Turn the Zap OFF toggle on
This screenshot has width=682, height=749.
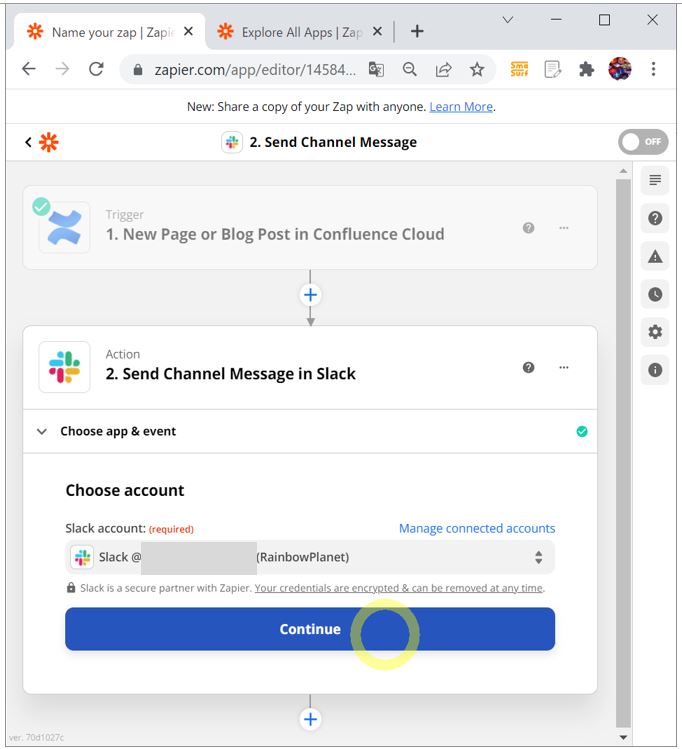click(x=643, y=142)
